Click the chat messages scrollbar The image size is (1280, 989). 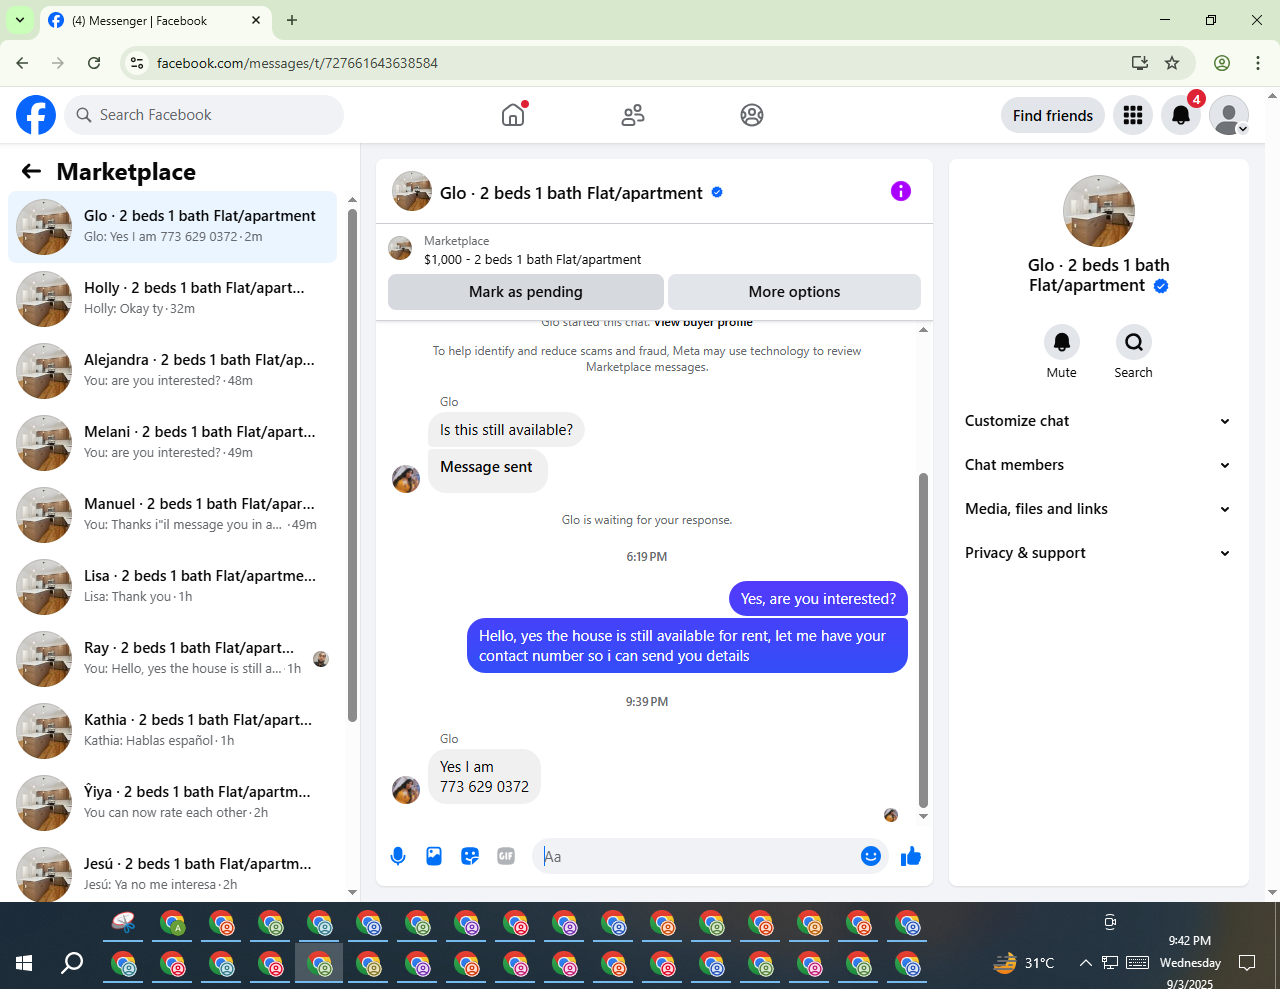click(x=923, y=640)
